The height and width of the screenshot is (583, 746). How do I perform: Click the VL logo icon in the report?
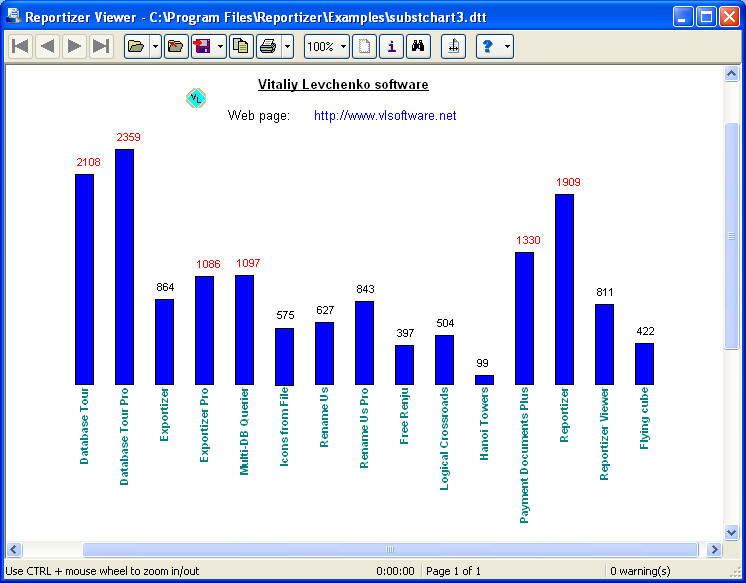(196, 98)
